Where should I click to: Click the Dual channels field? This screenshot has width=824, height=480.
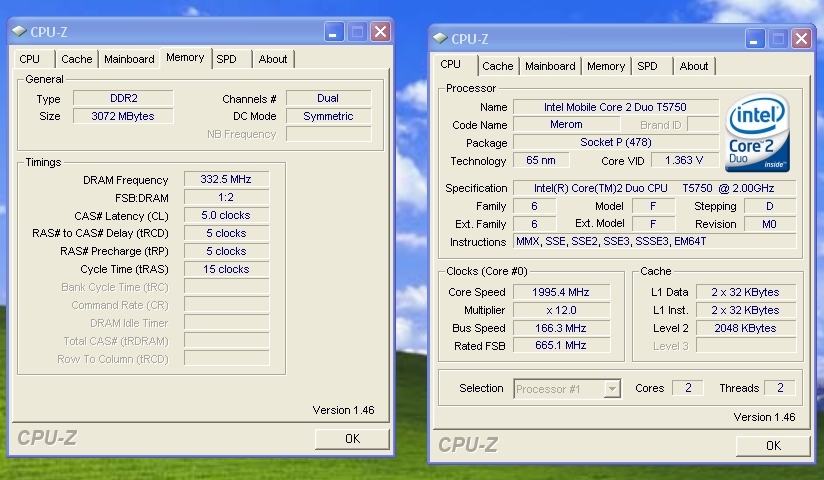328,98
